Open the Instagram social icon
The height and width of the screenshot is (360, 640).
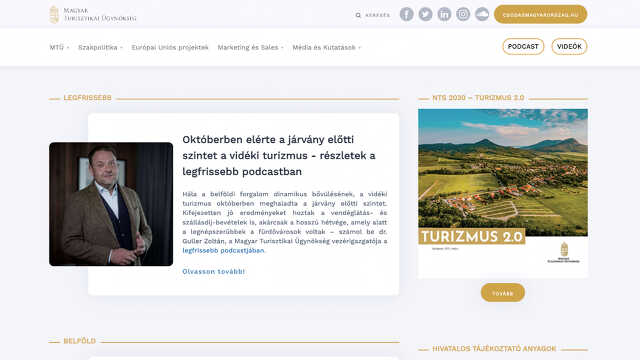click(463, 14)
